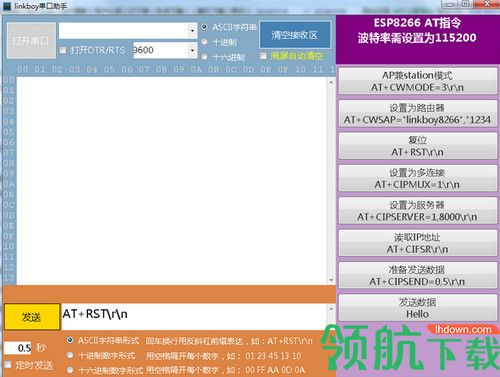Click AP兼station模式 AT+CWMODE=3 button
500x377 pixels.
tap(418, 81)
